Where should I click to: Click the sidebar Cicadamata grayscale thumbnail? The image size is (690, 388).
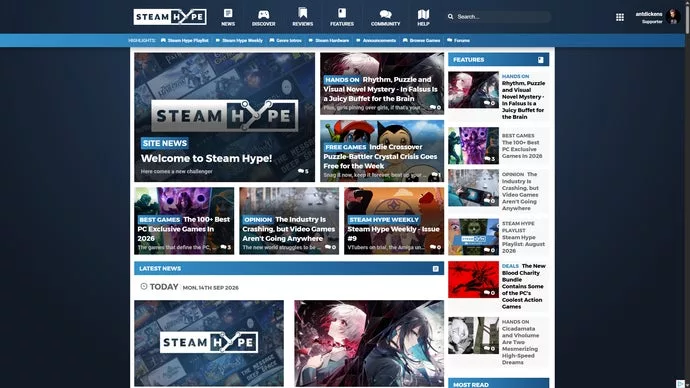tap(473, 335)
